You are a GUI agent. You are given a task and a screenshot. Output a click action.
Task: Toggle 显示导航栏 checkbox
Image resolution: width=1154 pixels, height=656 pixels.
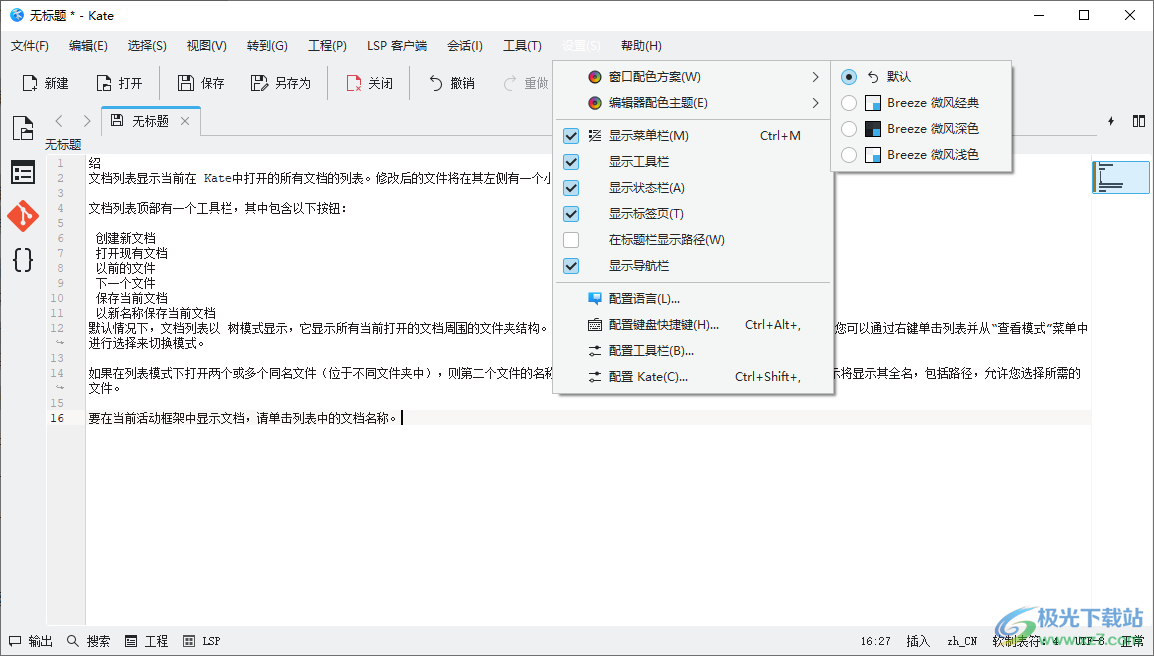click(x=571, y=266)
